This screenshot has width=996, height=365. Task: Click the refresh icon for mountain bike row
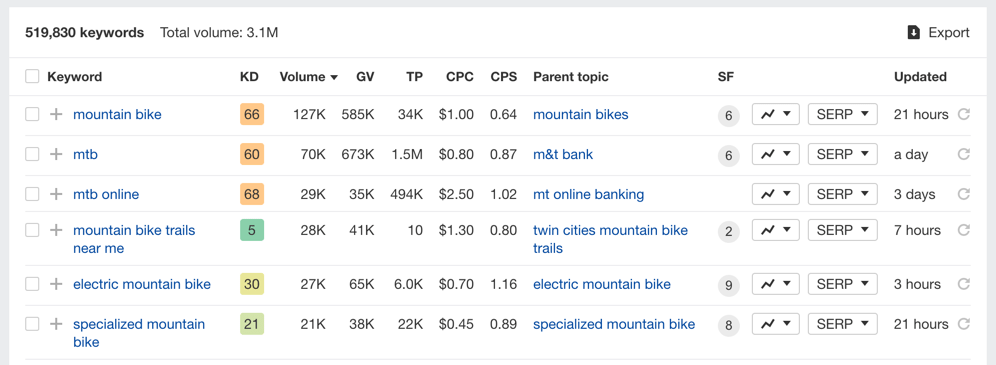click(x=964, y=114)
